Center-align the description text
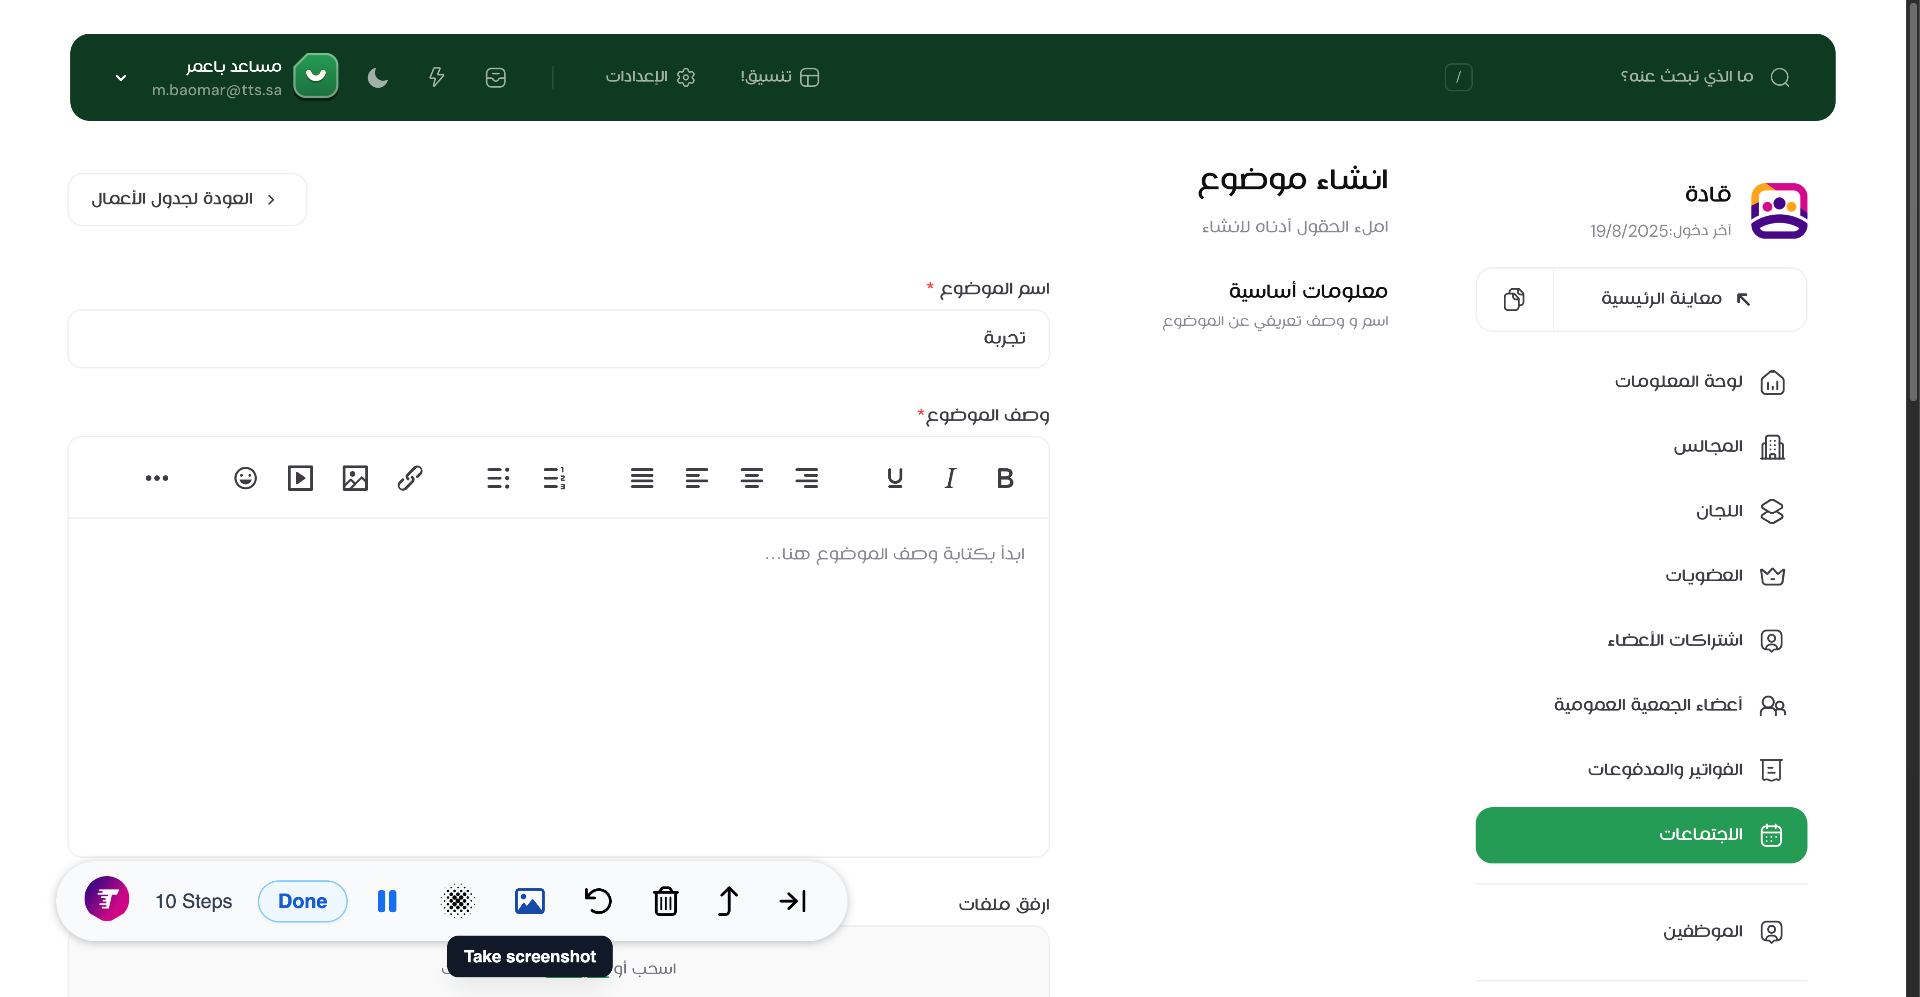 coord(752,478)
